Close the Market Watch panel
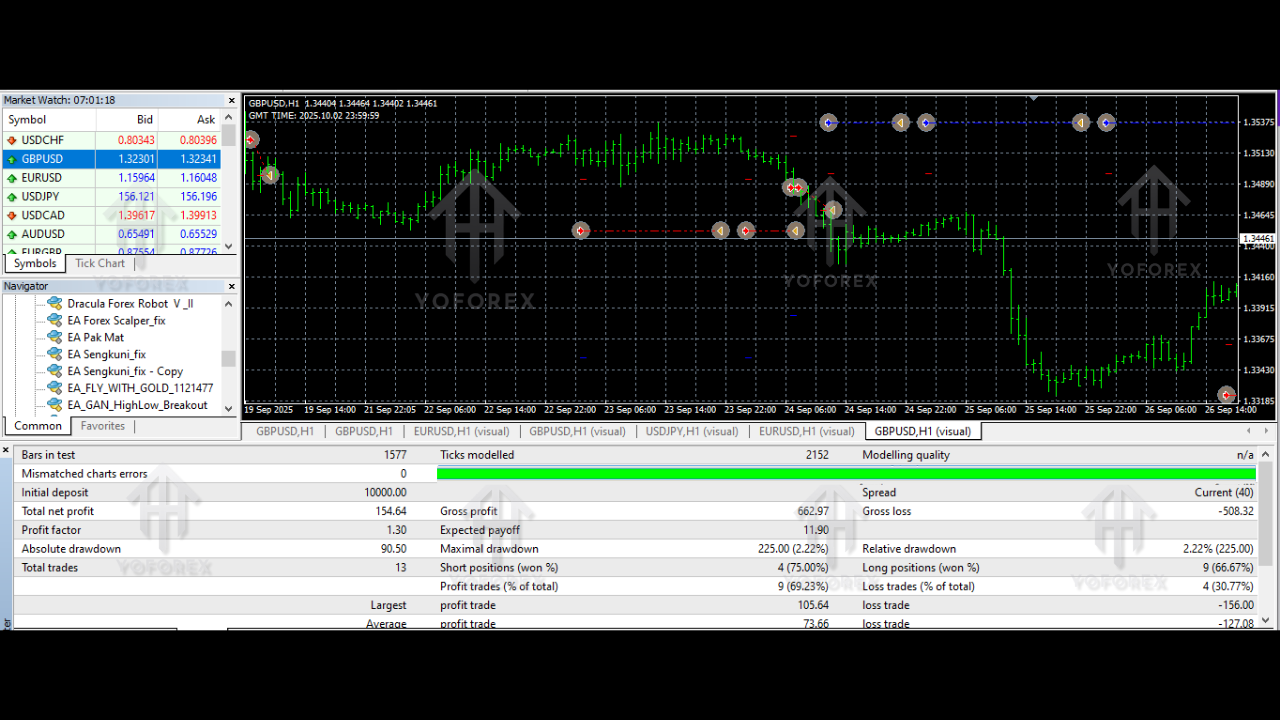1280x720 pixels. [x=231, y=100]
